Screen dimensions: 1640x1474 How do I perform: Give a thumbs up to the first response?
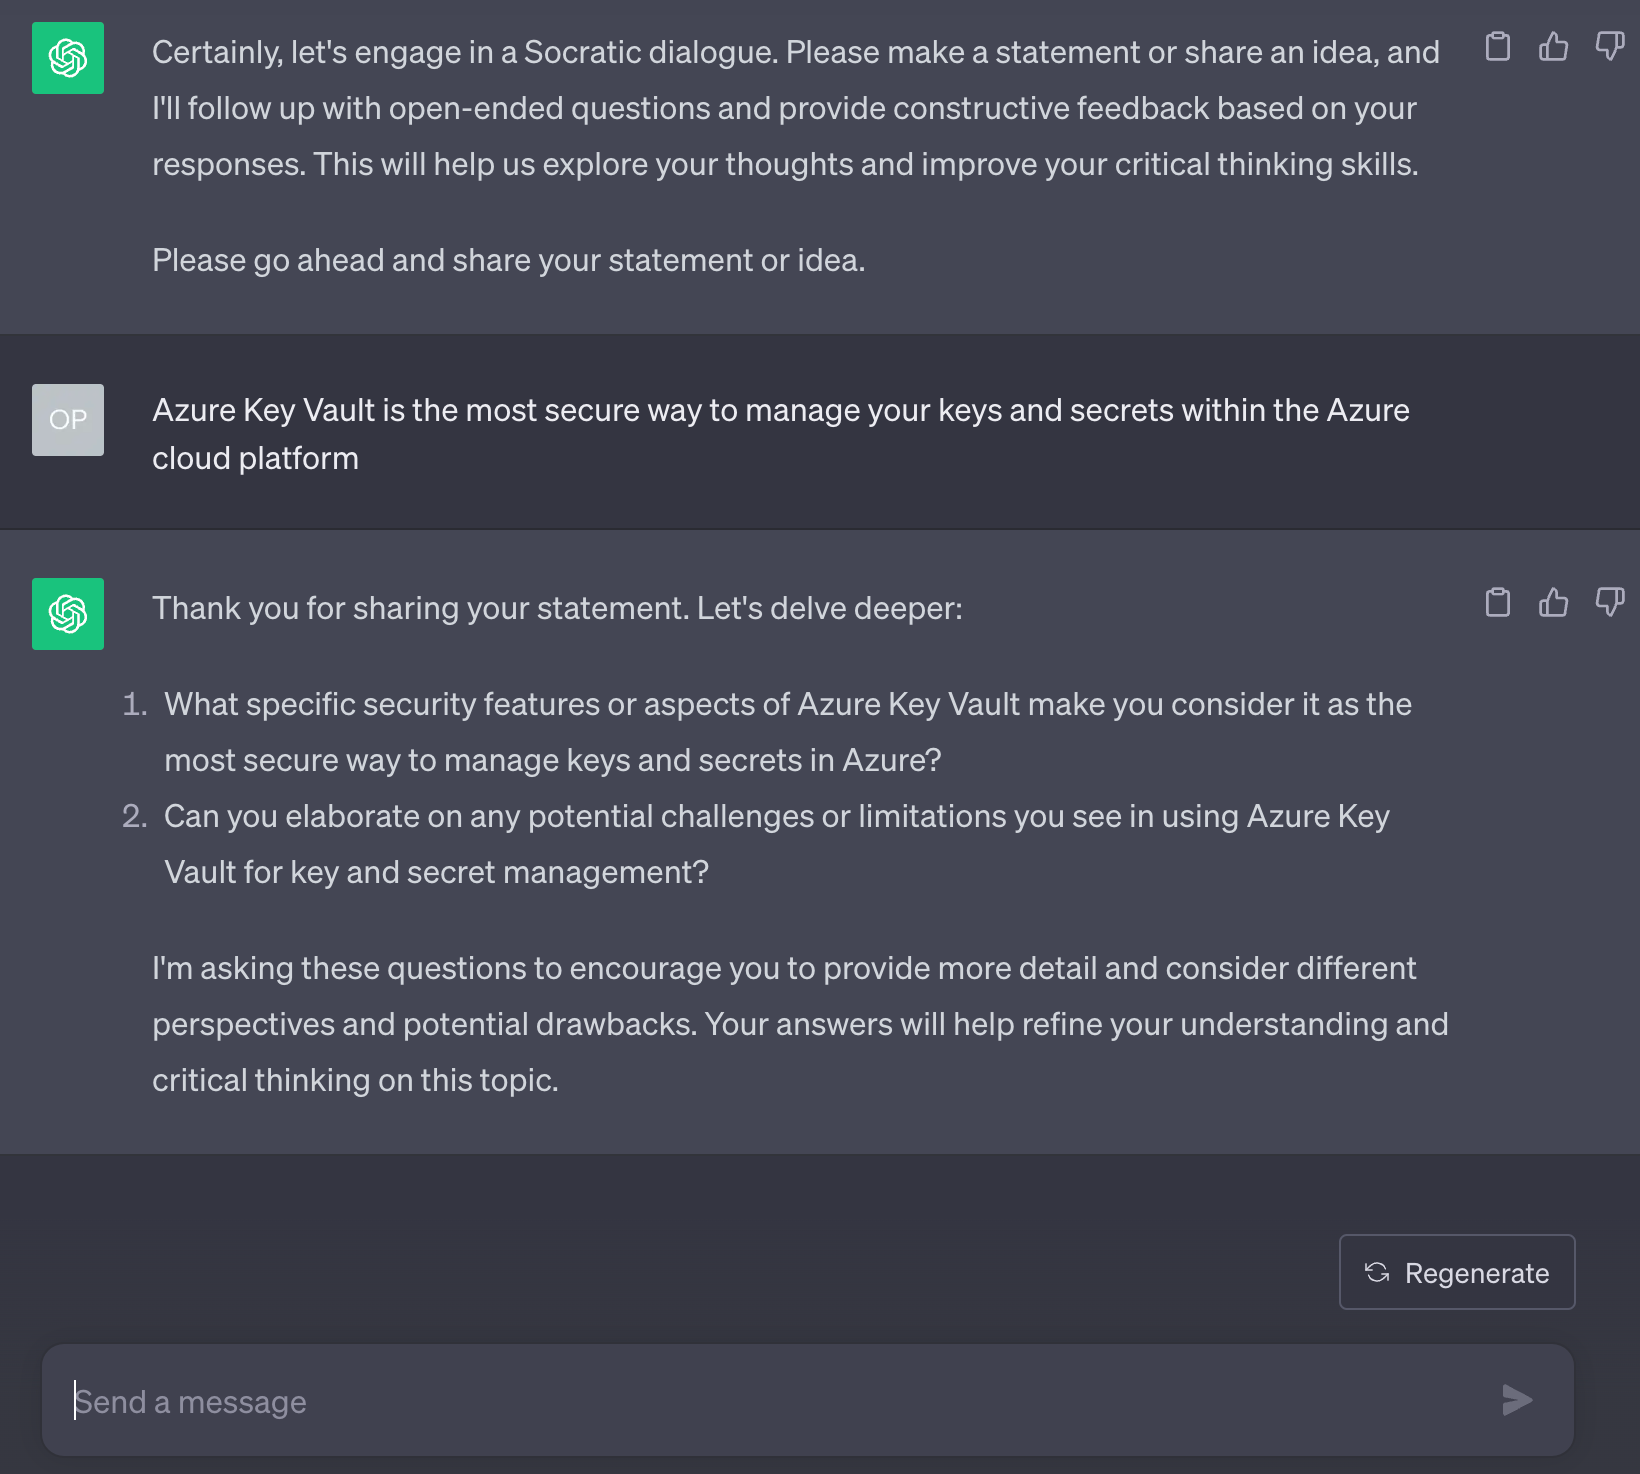tap(1553, 47)
